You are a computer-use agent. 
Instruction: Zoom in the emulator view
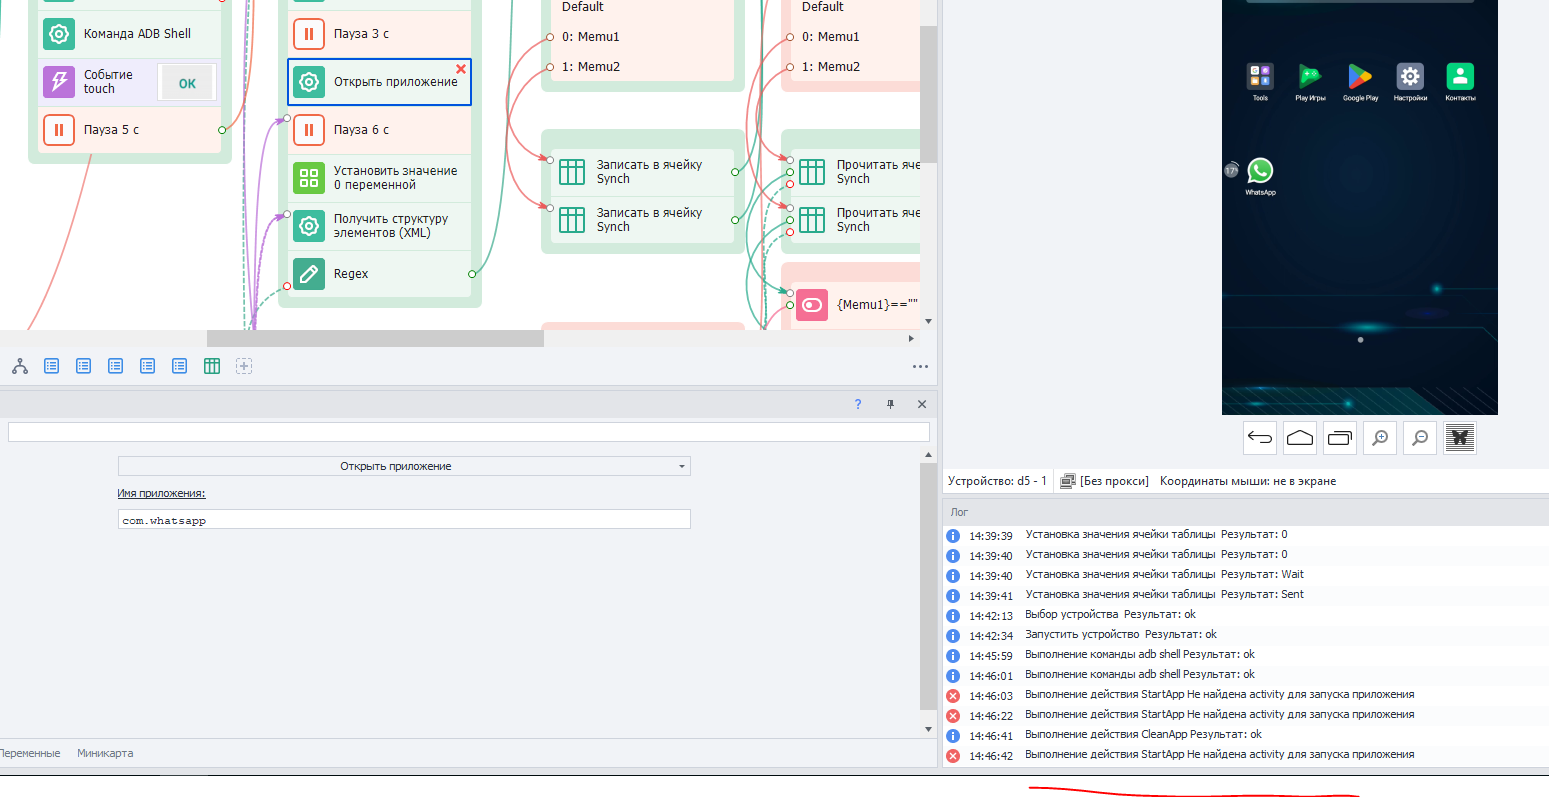[1380, 437]
